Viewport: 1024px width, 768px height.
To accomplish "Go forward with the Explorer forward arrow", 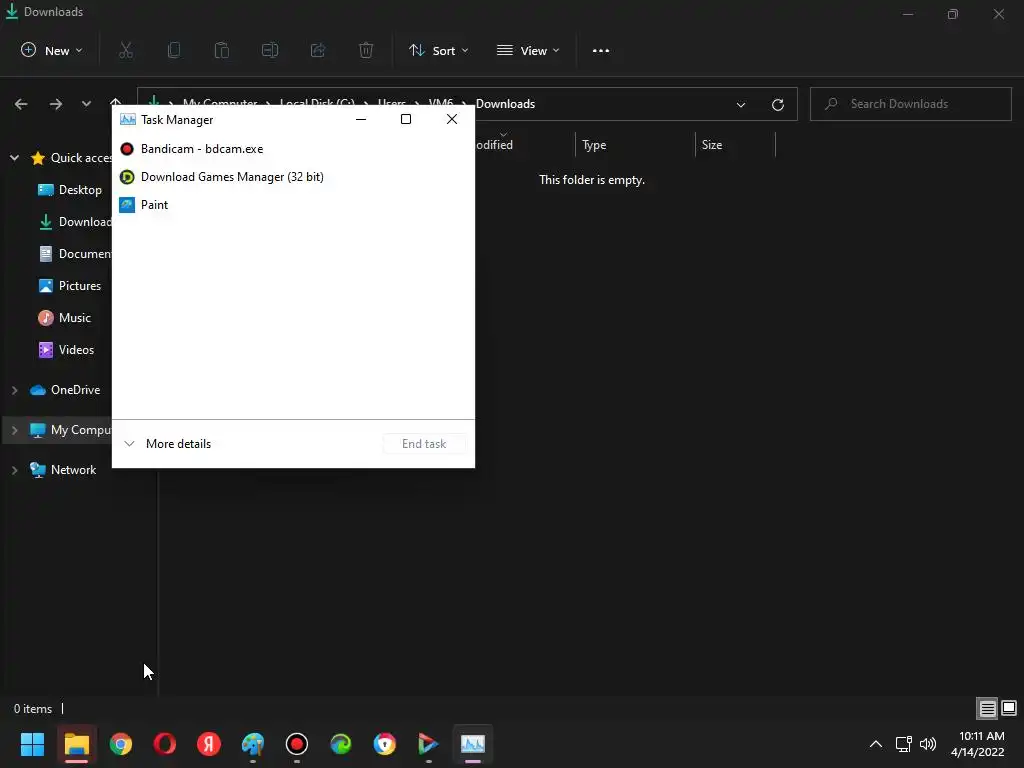I will coord(56,104).
